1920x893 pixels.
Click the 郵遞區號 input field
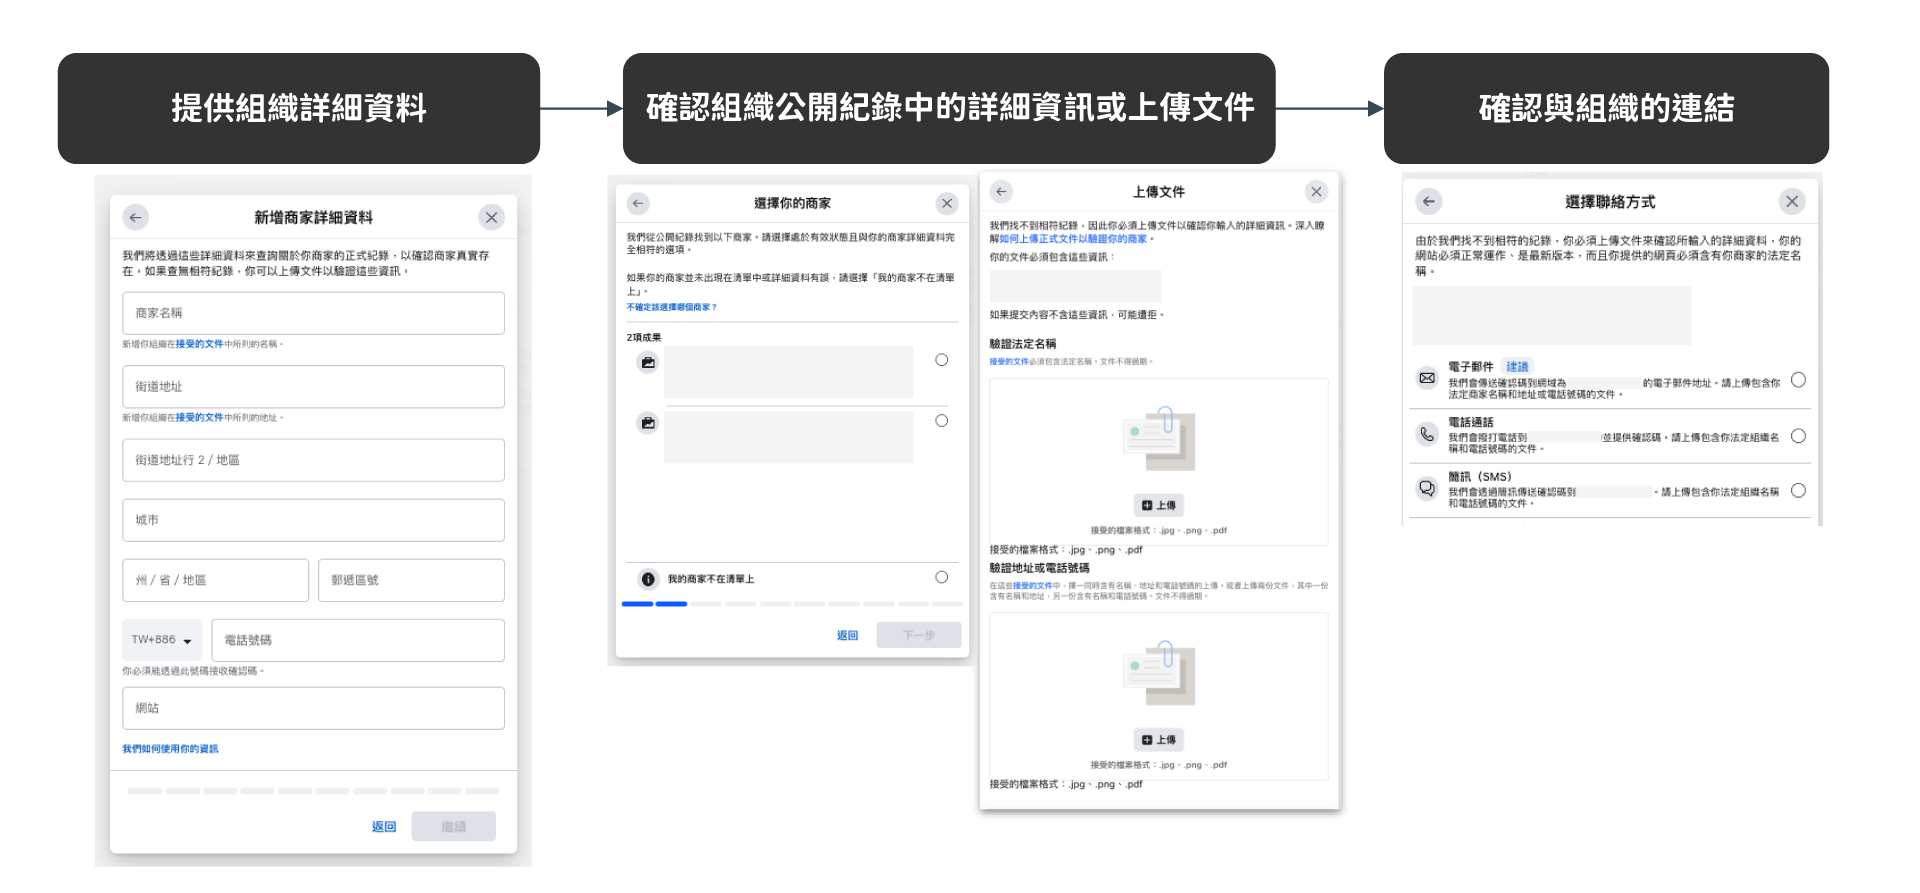click(410, 580)
